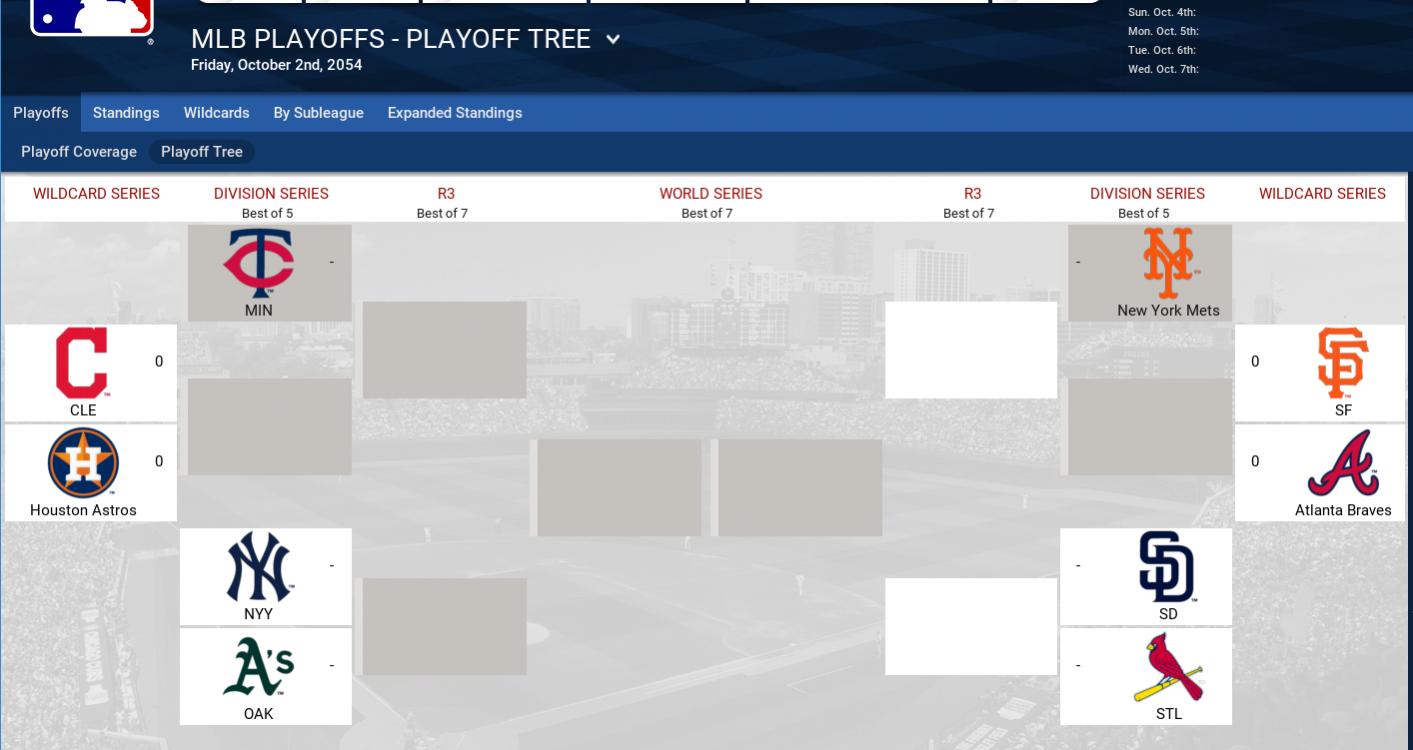Screen dimensions: 1413x750
Task: Click the Atlanta Braves logo
Action: coord(1343,462)
